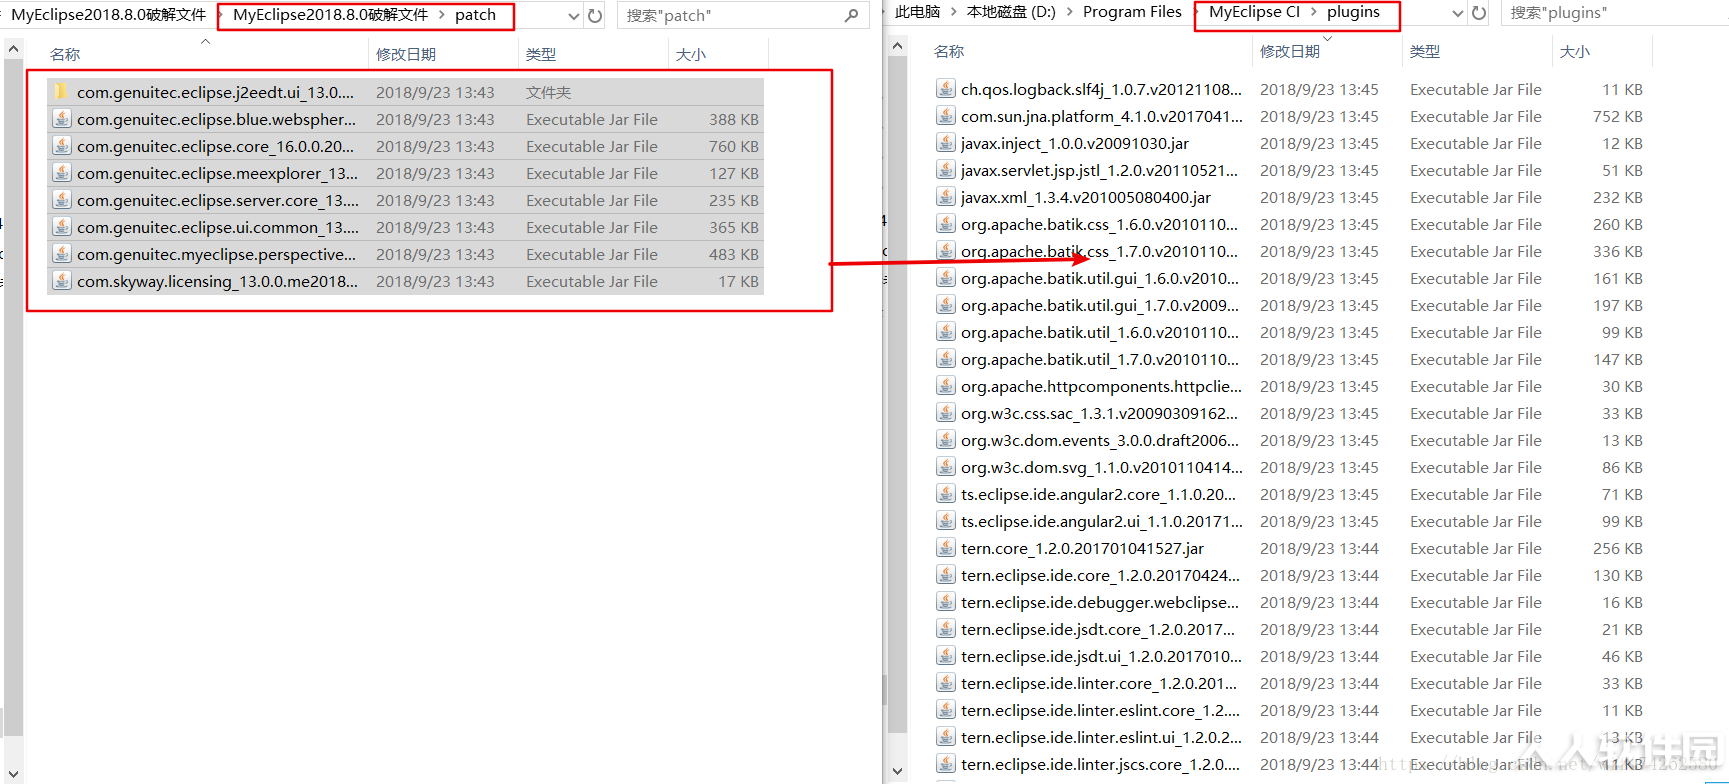1729x784 pixels.
Task: Click jar icon of org.apache.httpcomponents.httpclient
Action: point(945,386)
